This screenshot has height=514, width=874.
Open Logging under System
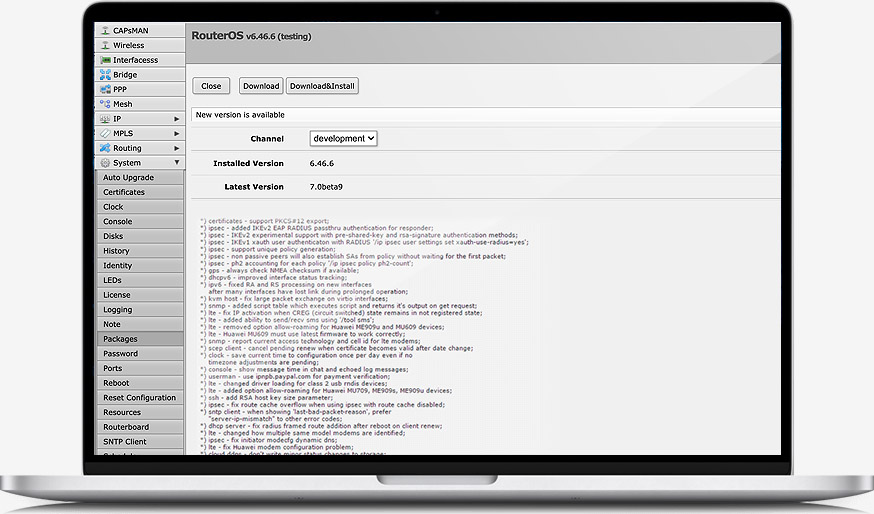(x=140, y=309)
